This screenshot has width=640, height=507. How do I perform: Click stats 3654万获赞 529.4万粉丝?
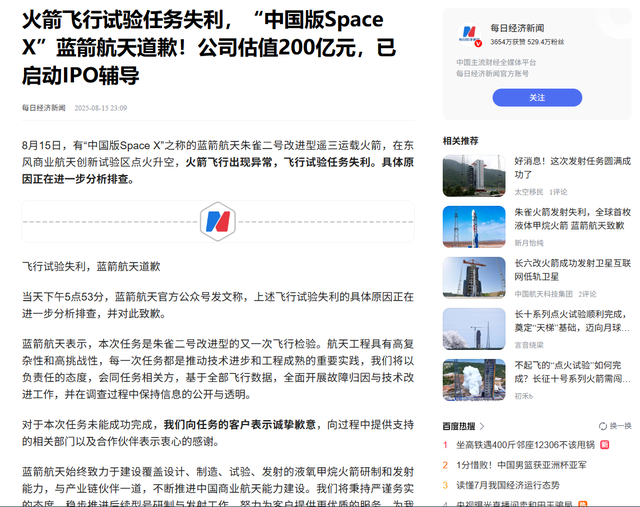tap(527, 42)
